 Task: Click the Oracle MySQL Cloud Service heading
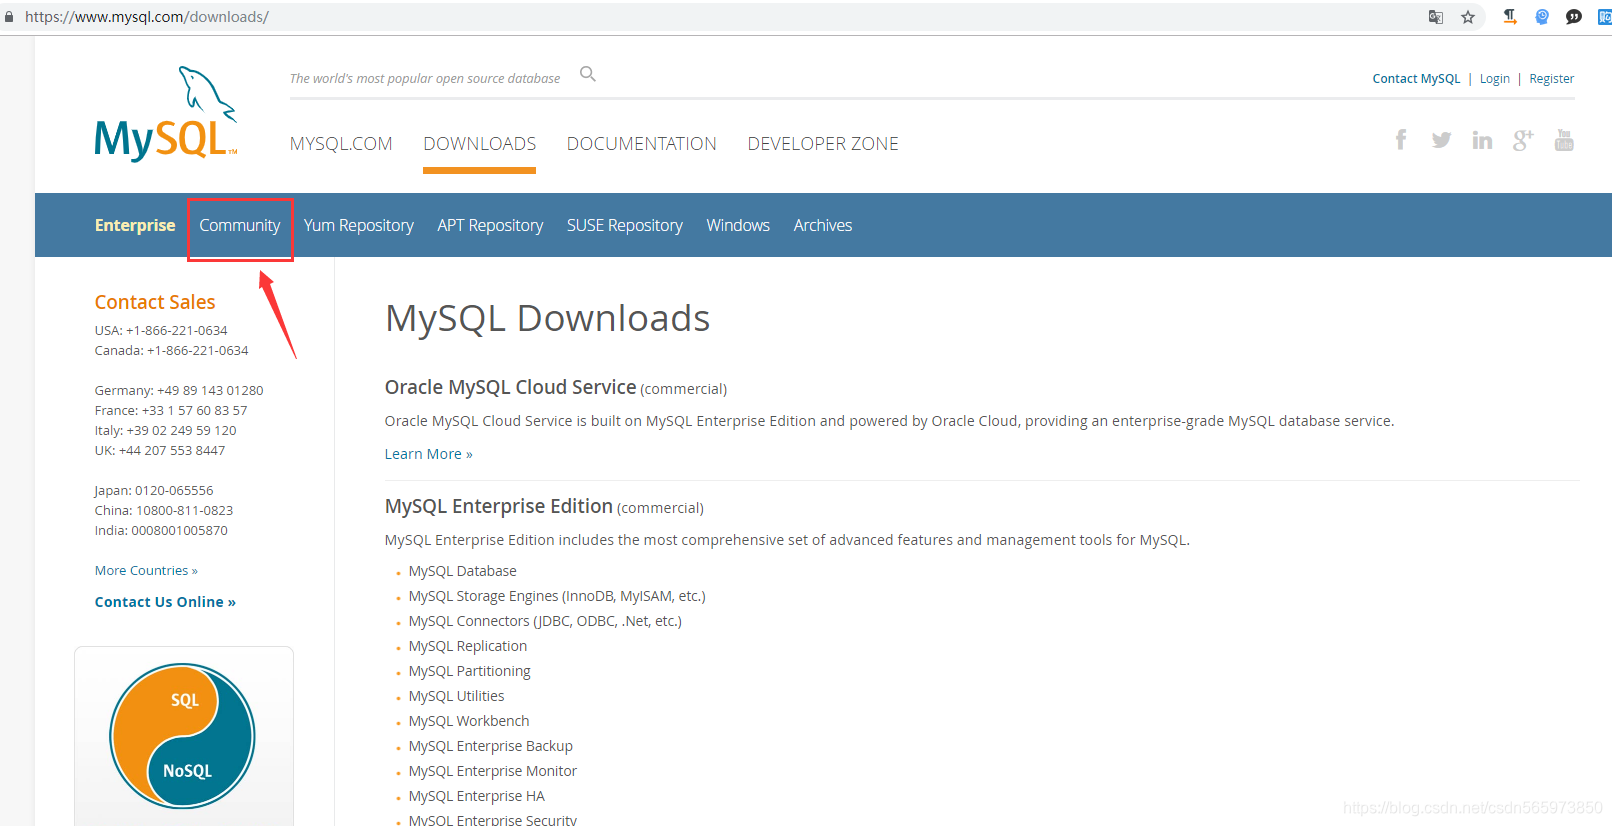[510, 387]
